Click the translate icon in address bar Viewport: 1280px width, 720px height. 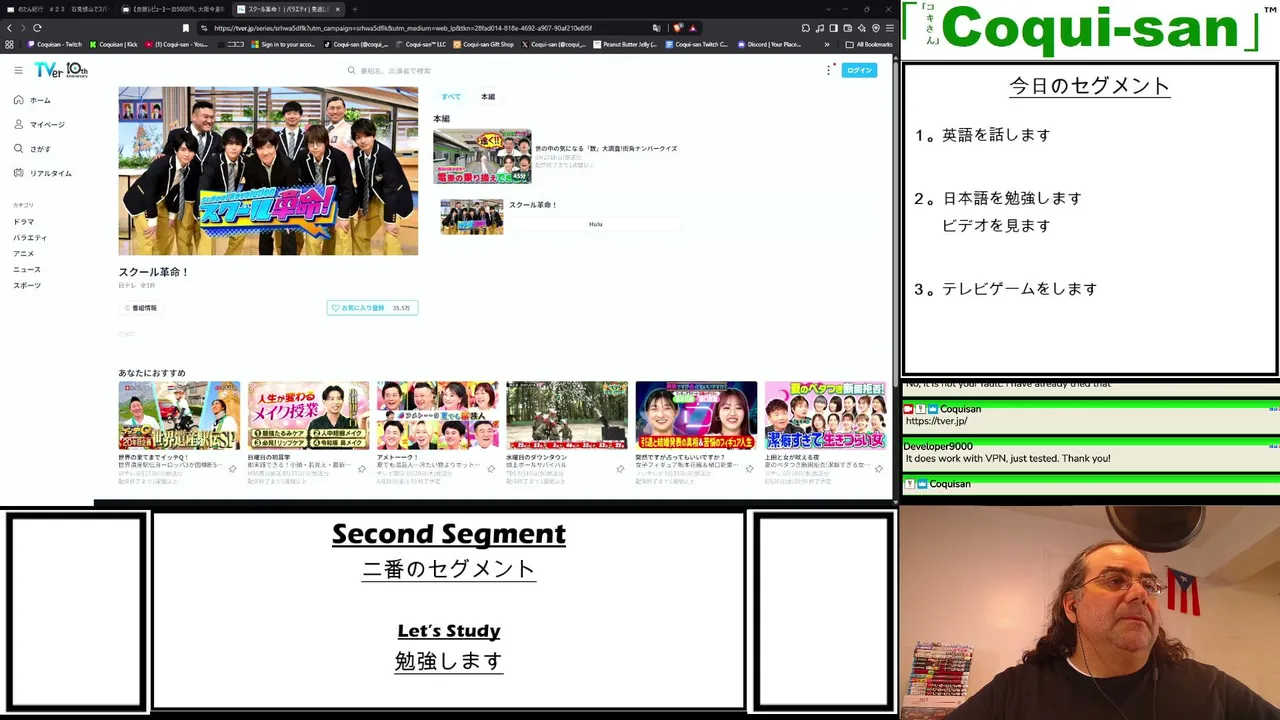[x=656, y=28]
